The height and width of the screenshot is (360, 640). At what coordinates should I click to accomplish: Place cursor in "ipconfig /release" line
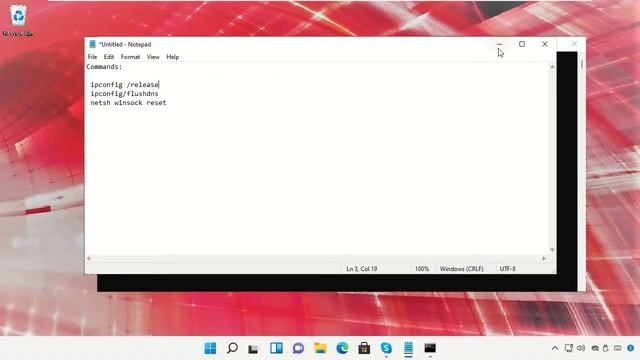point(124,84)
